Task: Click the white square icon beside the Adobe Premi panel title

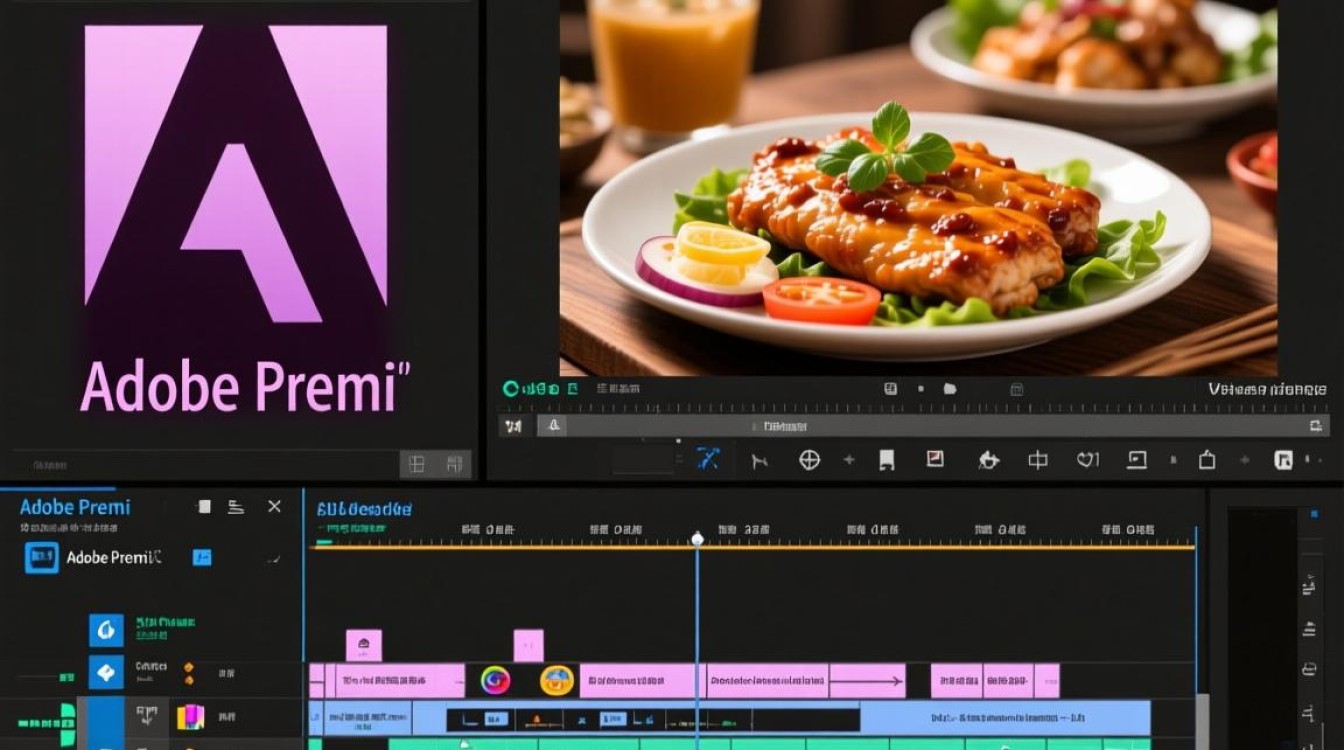Action: 204,507
